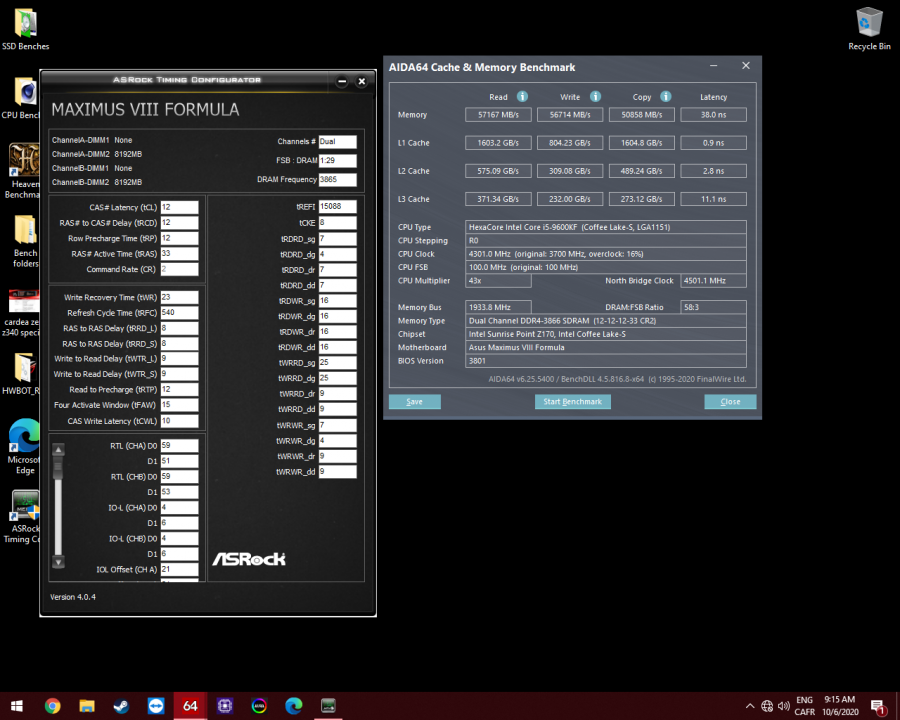Expand hidden icons in the system tray

pyautogui.click(x=750, y=706)
